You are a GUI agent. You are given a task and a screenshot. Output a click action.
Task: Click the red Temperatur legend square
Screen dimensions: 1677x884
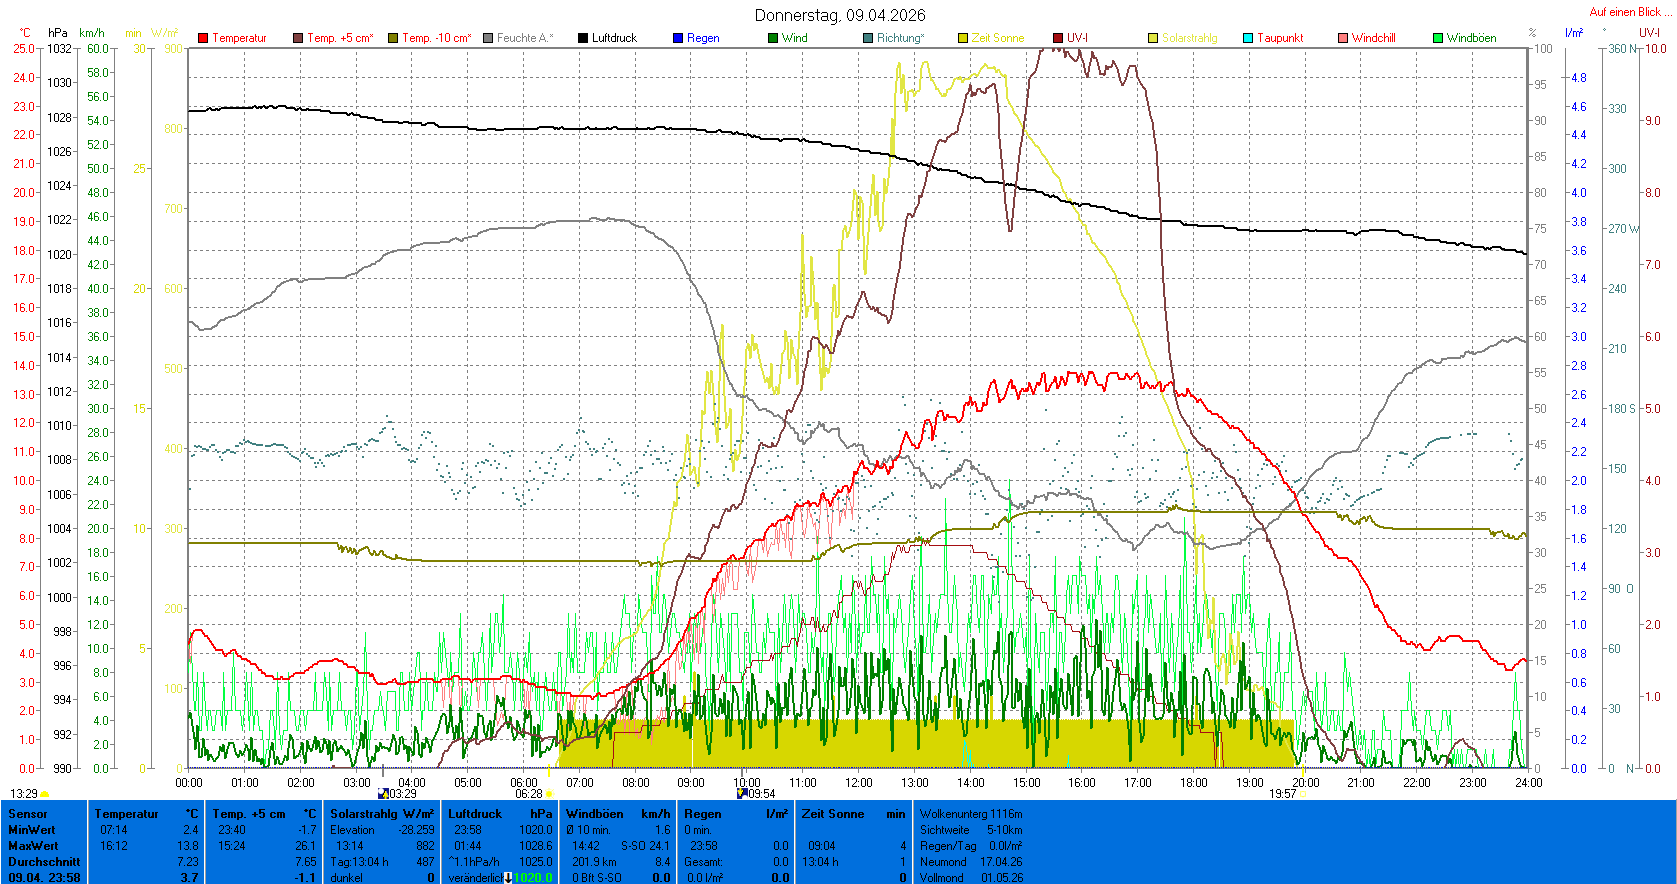click(203, 38)
